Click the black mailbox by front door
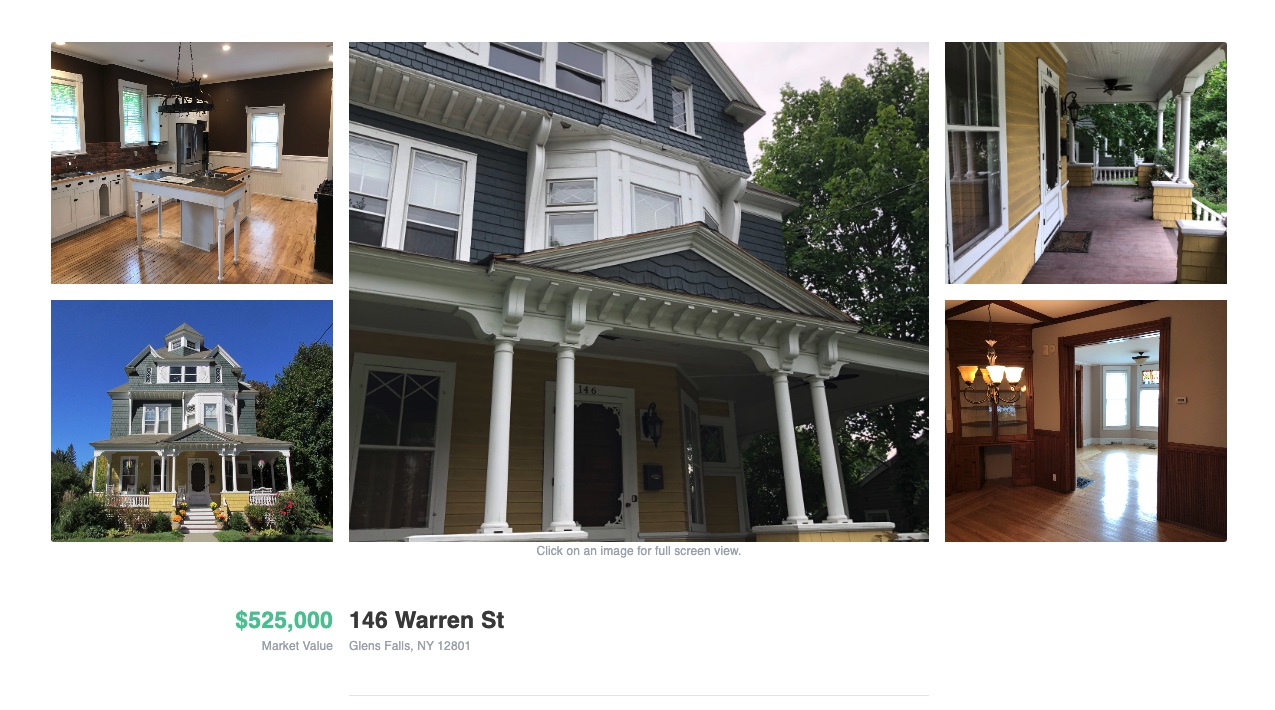Image resolution: width=1275 pixels, height=710 pixels. pyautogui.click(x=653, y=476)
